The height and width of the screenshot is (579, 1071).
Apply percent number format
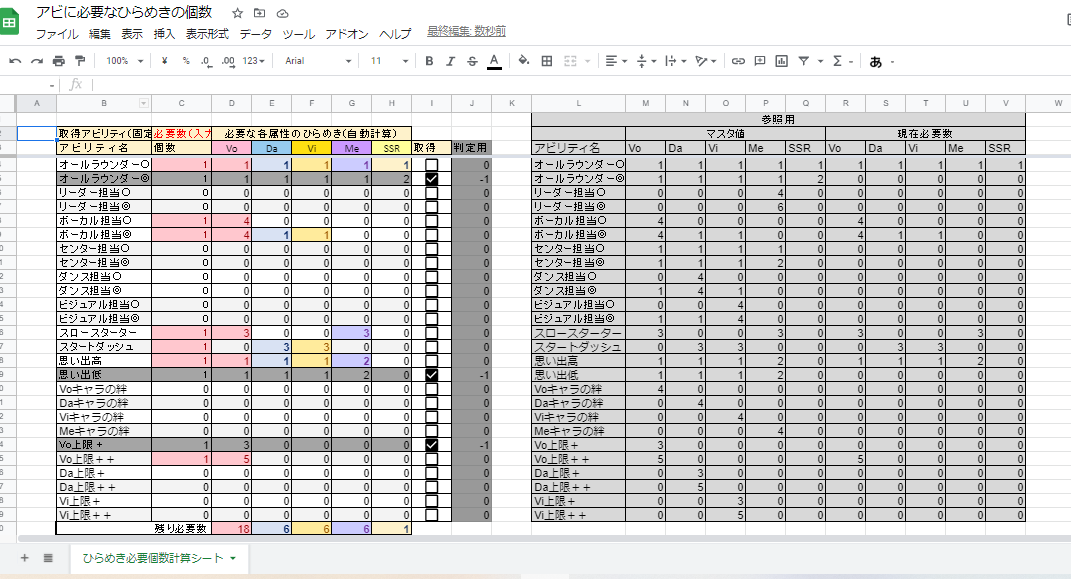pyautogui.click(x=186, y=61)
